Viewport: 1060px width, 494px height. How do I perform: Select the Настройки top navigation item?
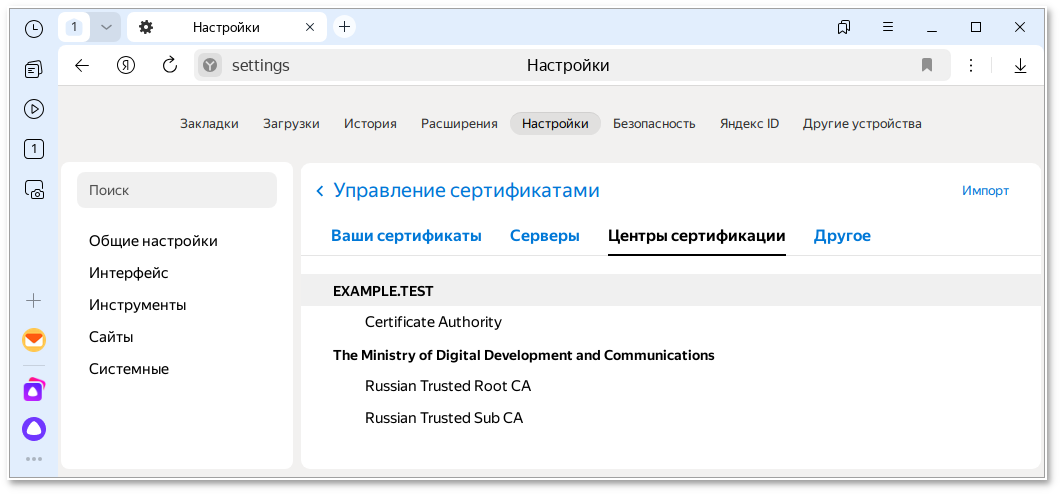click(555, 124)
